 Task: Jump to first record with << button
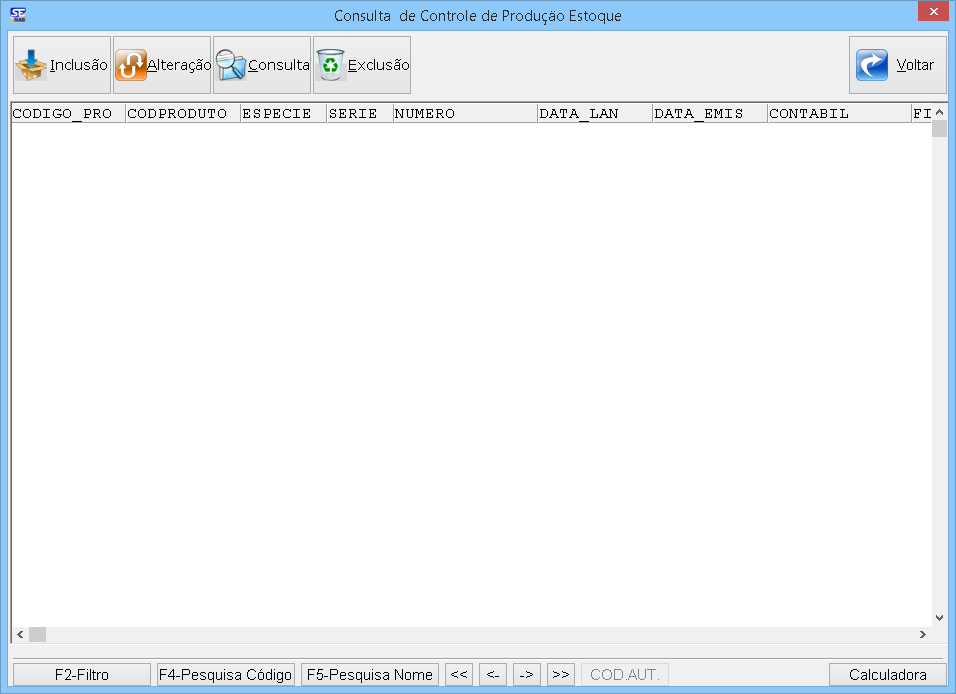click(459, 674)
